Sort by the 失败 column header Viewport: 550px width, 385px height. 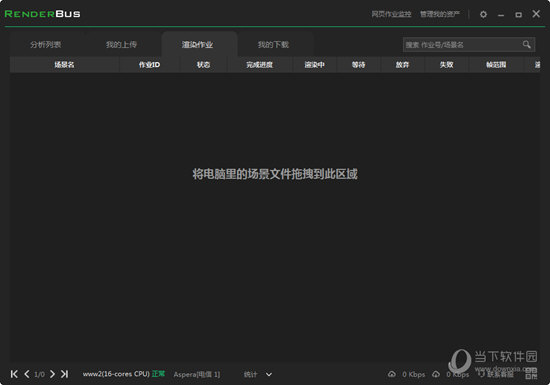point(447,65)
